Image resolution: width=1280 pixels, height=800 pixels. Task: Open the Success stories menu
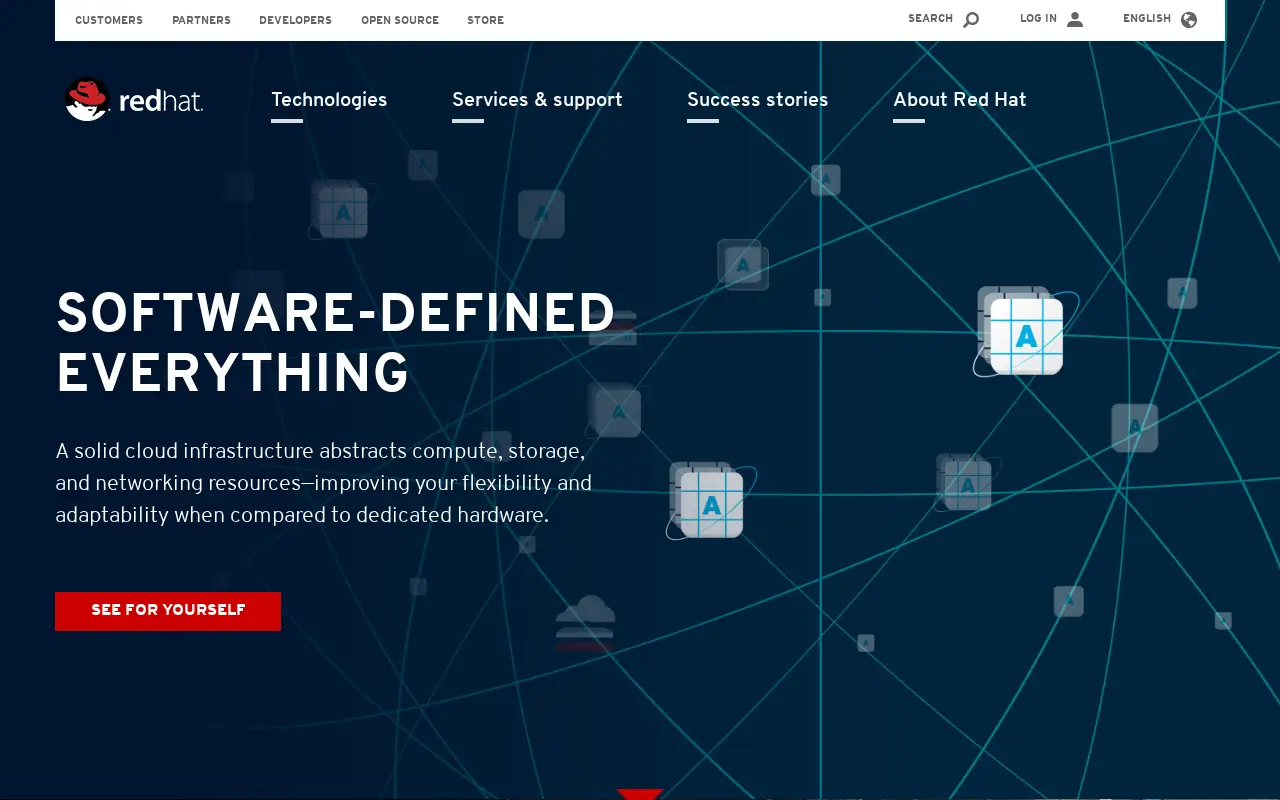point(757,100)
